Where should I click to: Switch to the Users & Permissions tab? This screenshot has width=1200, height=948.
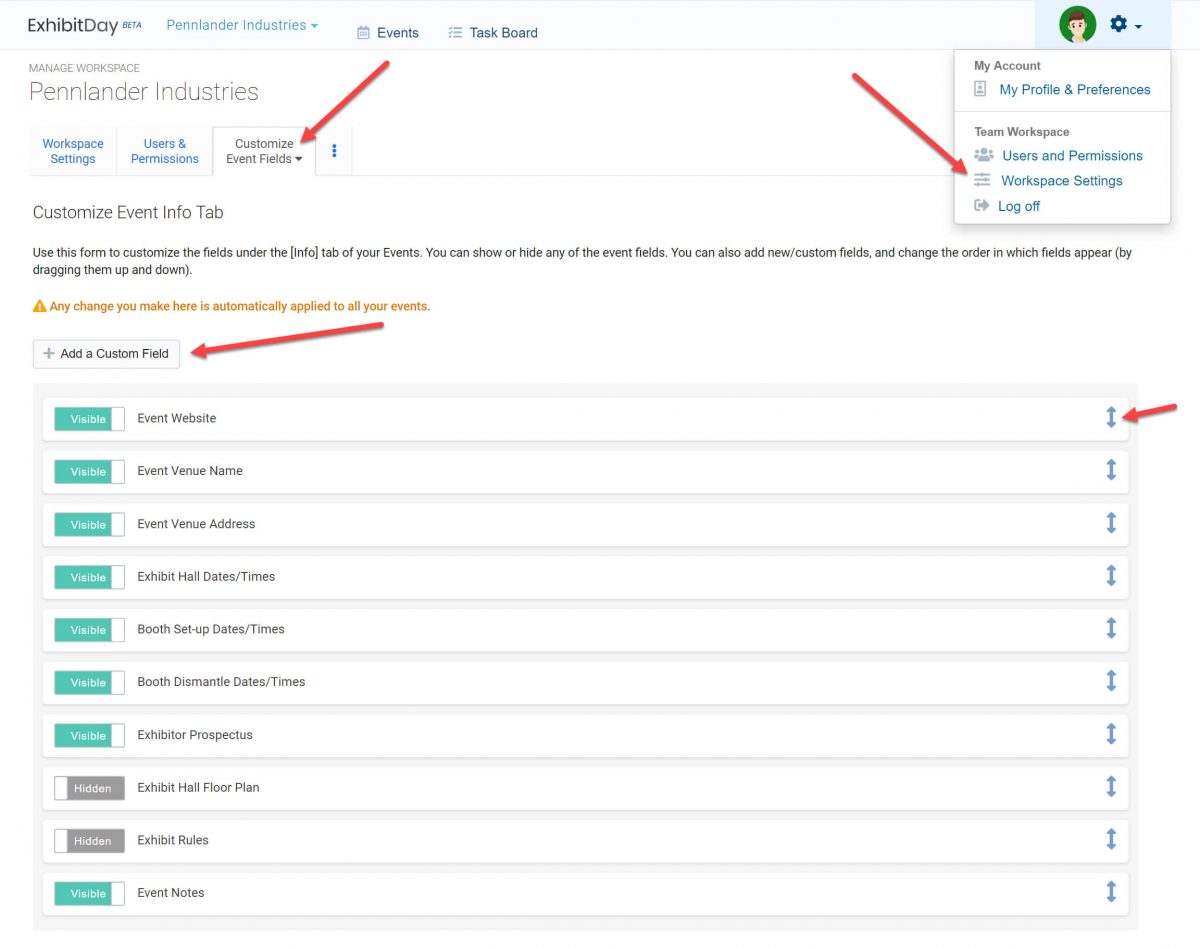tap(164, 151)
